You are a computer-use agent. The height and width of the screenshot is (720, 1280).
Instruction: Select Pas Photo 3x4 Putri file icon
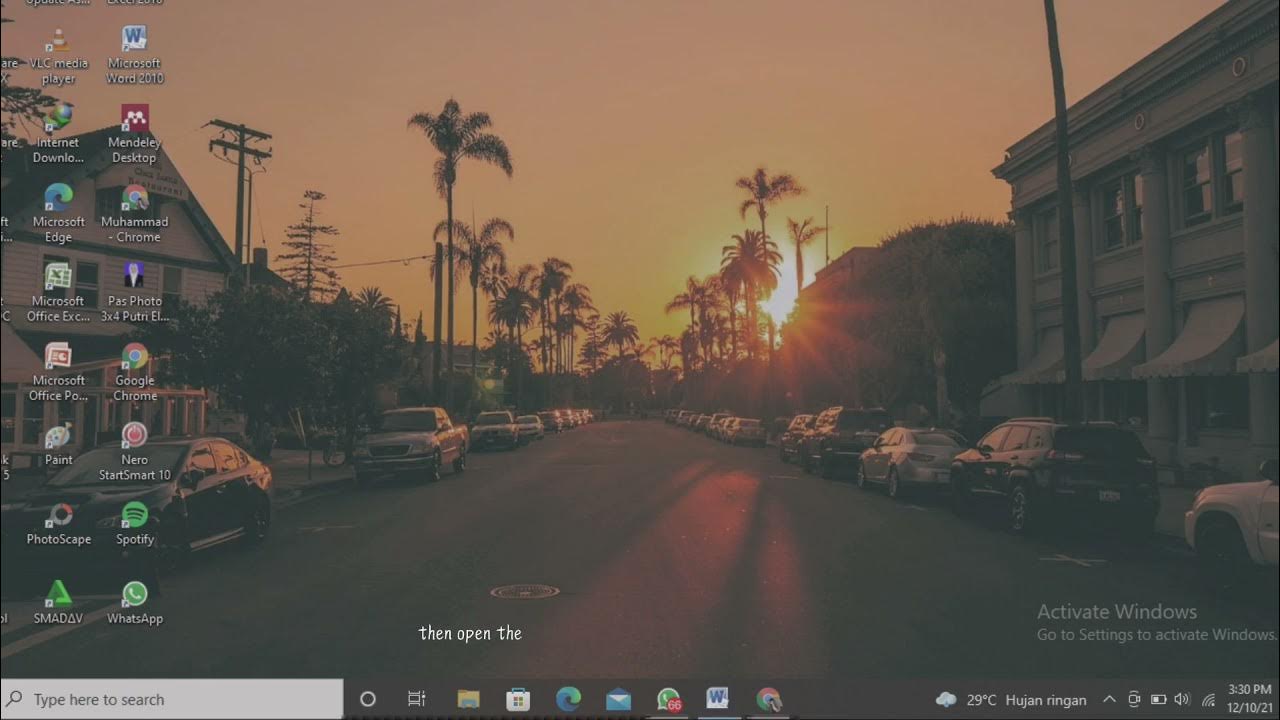[x=134, y=292]
